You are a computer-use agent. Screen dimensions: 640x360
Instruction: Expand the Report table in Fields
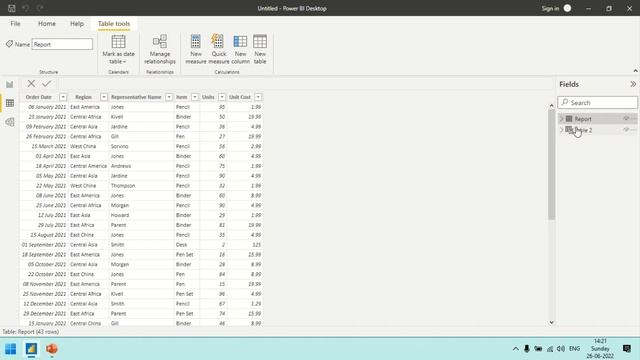pyautogui.click(x=561, y=119)
